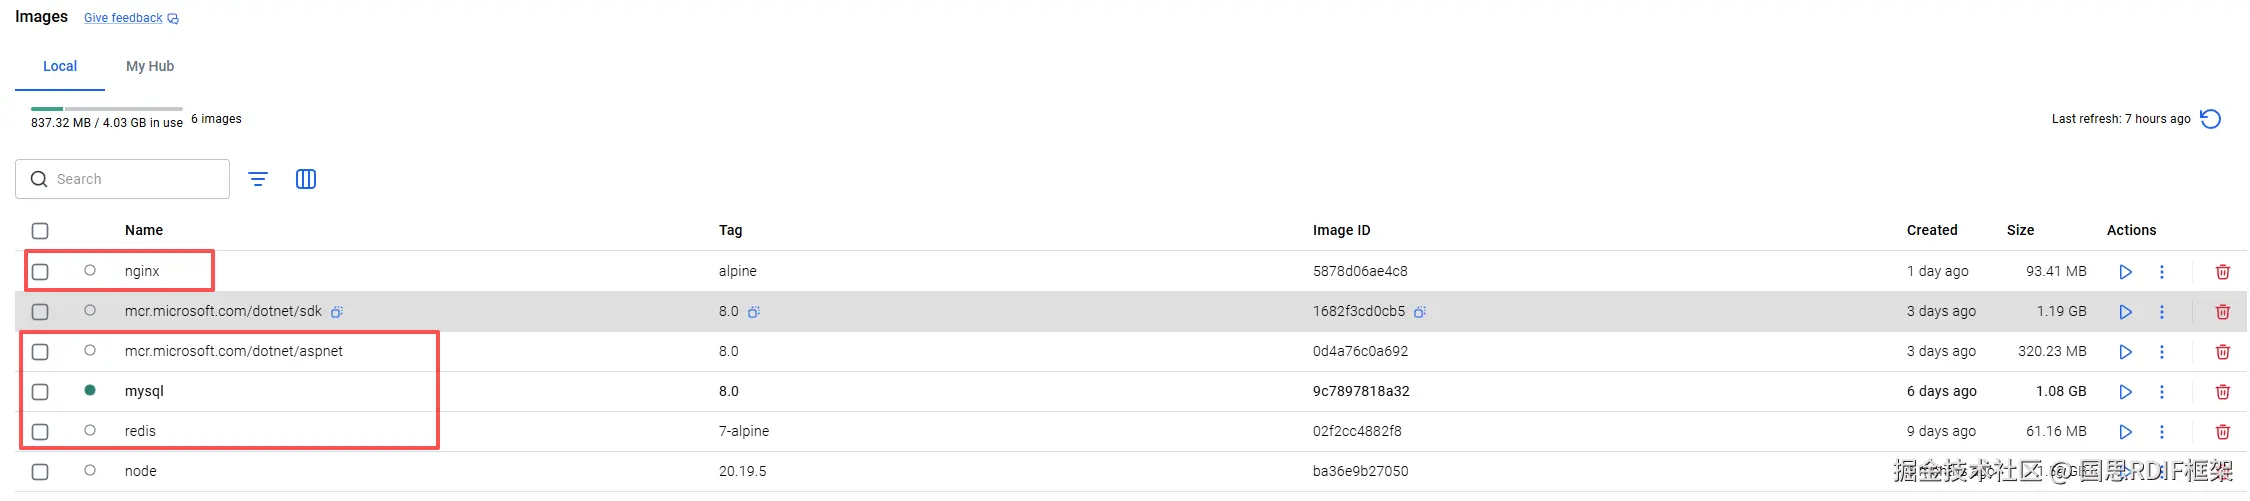This screenshot has height=501, width=2250.
Task: Delete the dotnet/sdk image
Action: (x=2223, y=312)
